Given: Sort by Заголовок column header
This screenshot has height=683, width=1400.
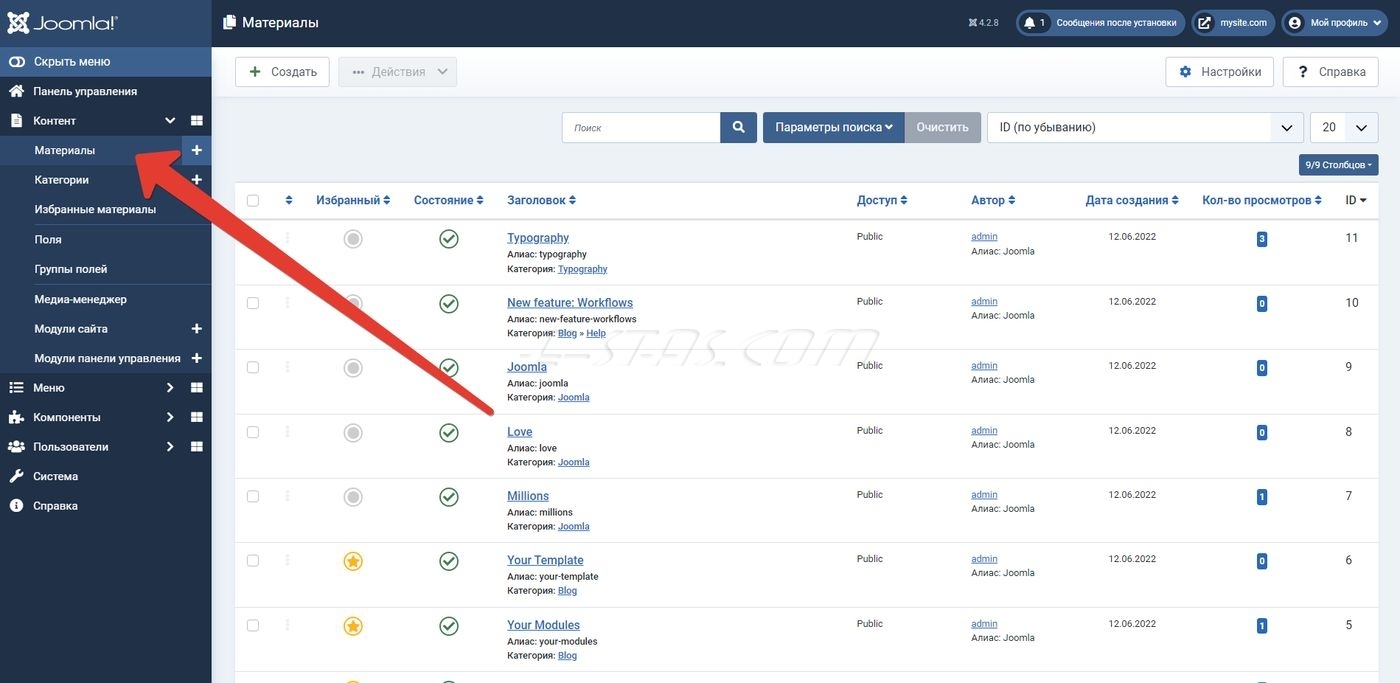Looking at the screenshot, I should tap(541, 201).
